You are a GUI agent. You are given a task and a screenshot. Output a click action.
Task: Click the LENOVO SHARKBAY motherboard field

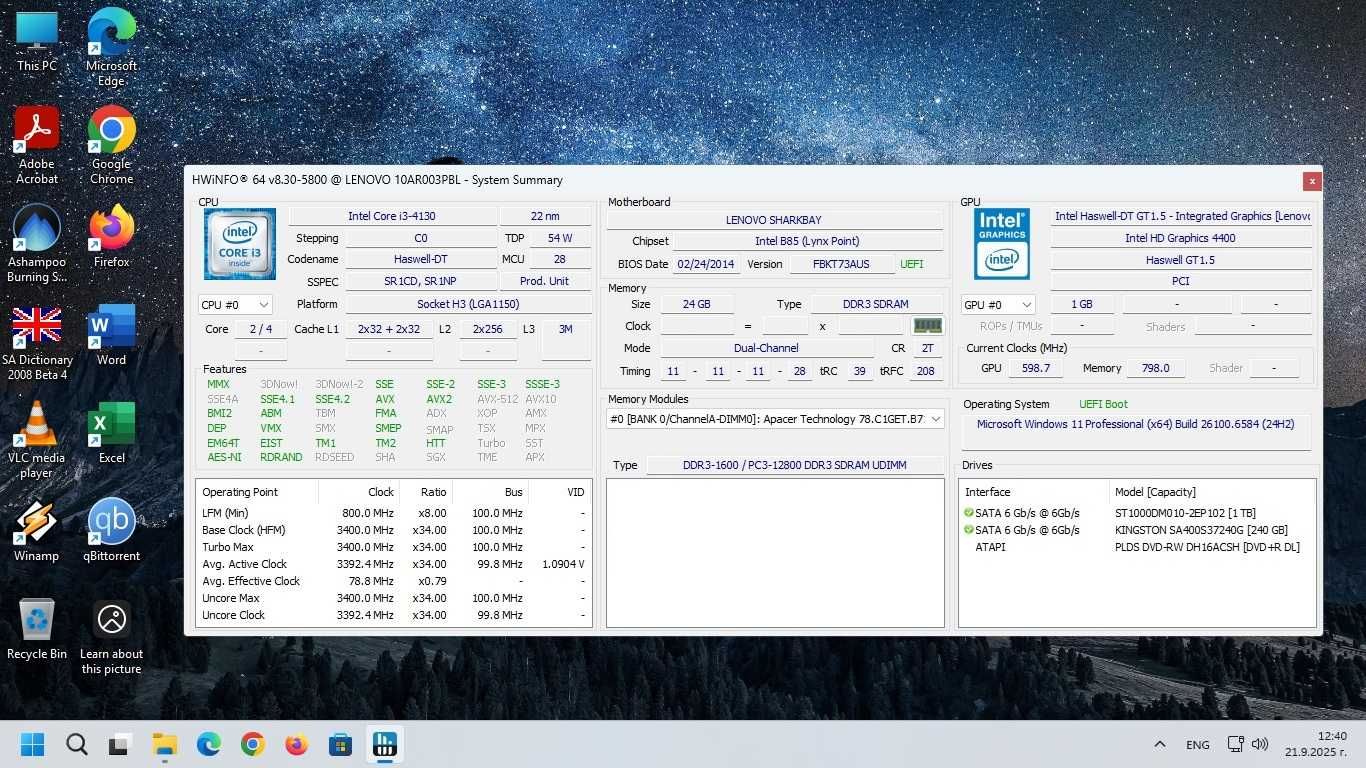pos(774,220)
